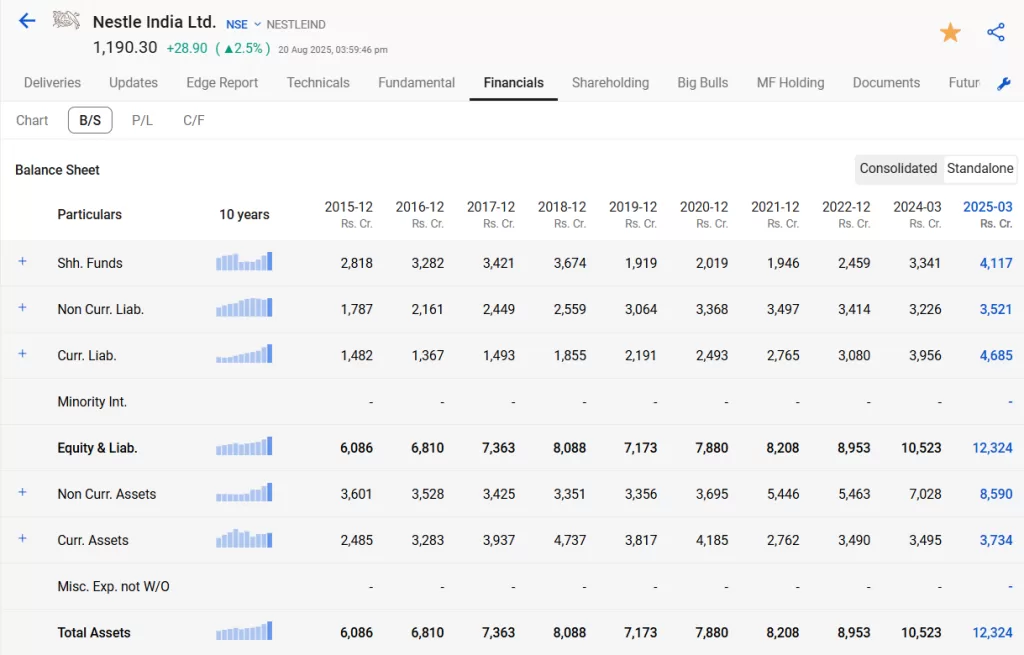
Task: Click Equity & Liab. 2017-12 value 7,363
Action: [498, 448]
